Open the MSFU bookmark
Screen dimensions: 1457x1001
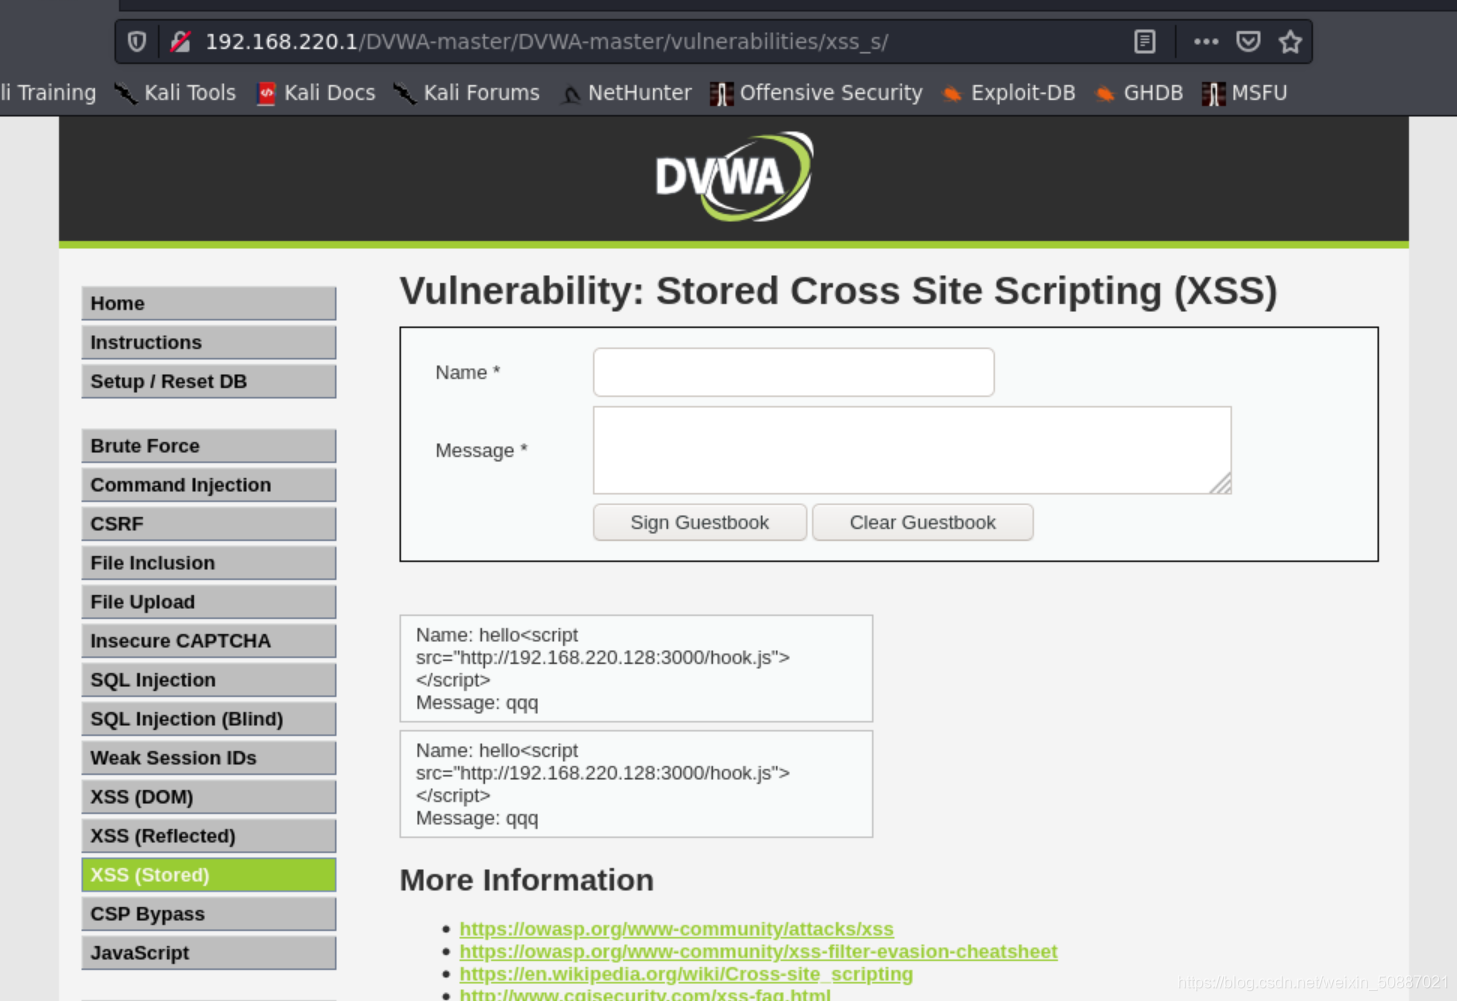click(x=1244, y=93)
